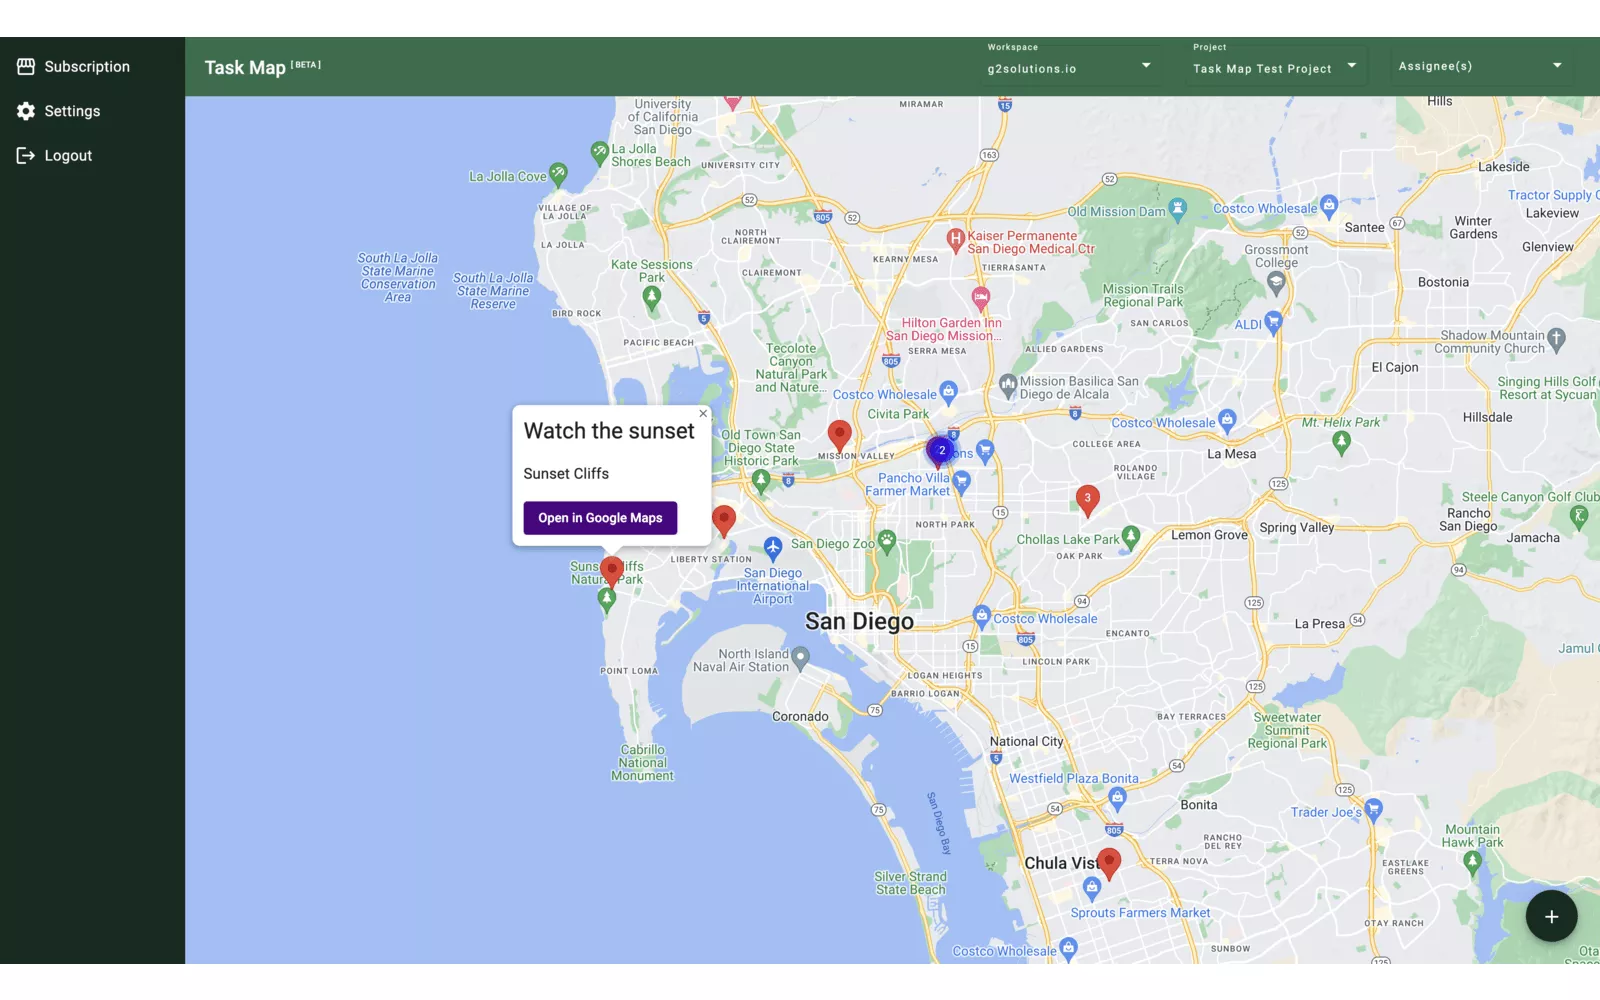Open Settings from the sidebar
The image size is (1600, 1000).
click(x=72, y=111)
